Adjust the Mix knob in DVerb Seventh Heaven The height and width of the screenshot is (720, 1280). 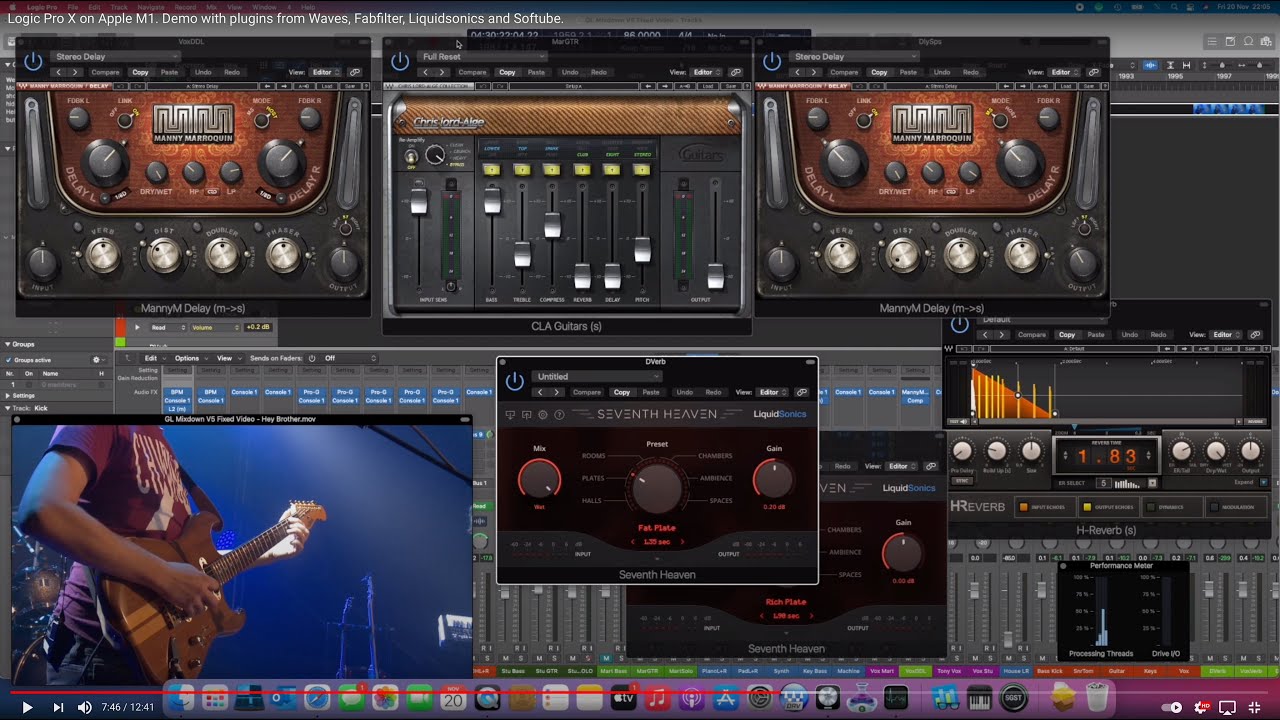[540, 478]
